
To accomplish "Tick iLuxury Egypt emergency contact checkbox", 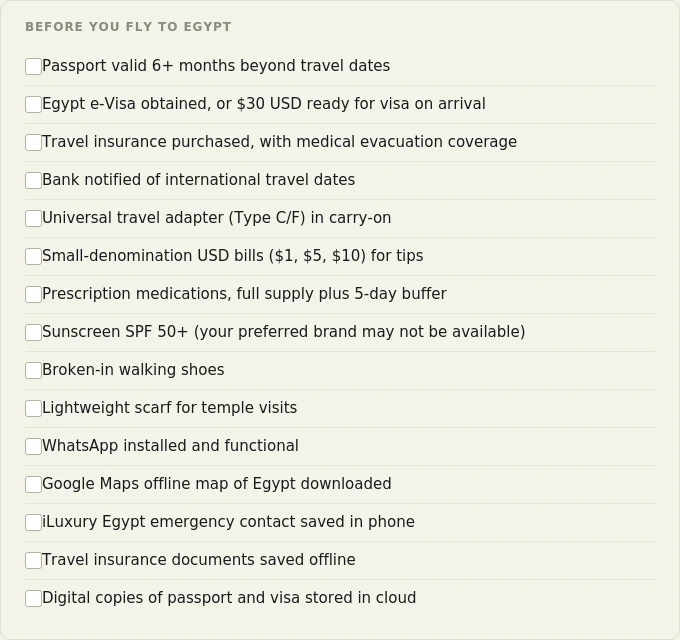I will point(33,522).
